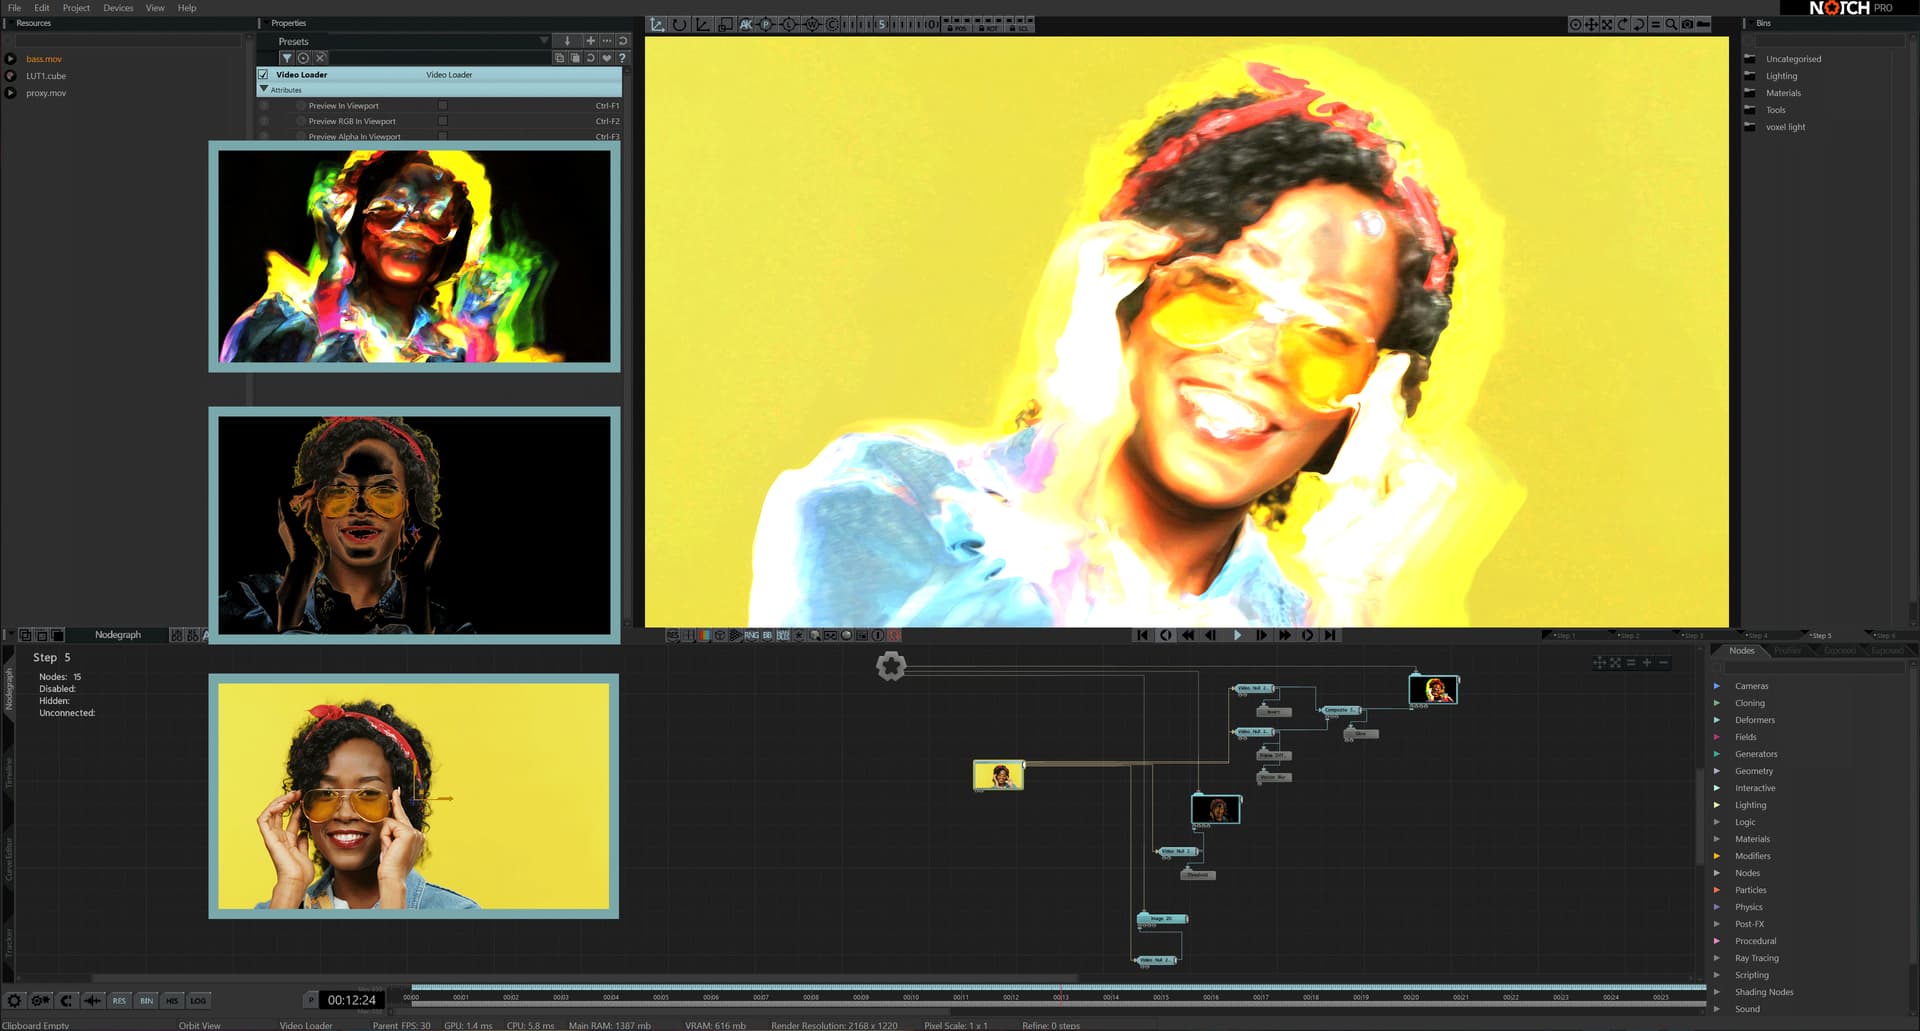Click the add preset plus icon

click(590, 41)
